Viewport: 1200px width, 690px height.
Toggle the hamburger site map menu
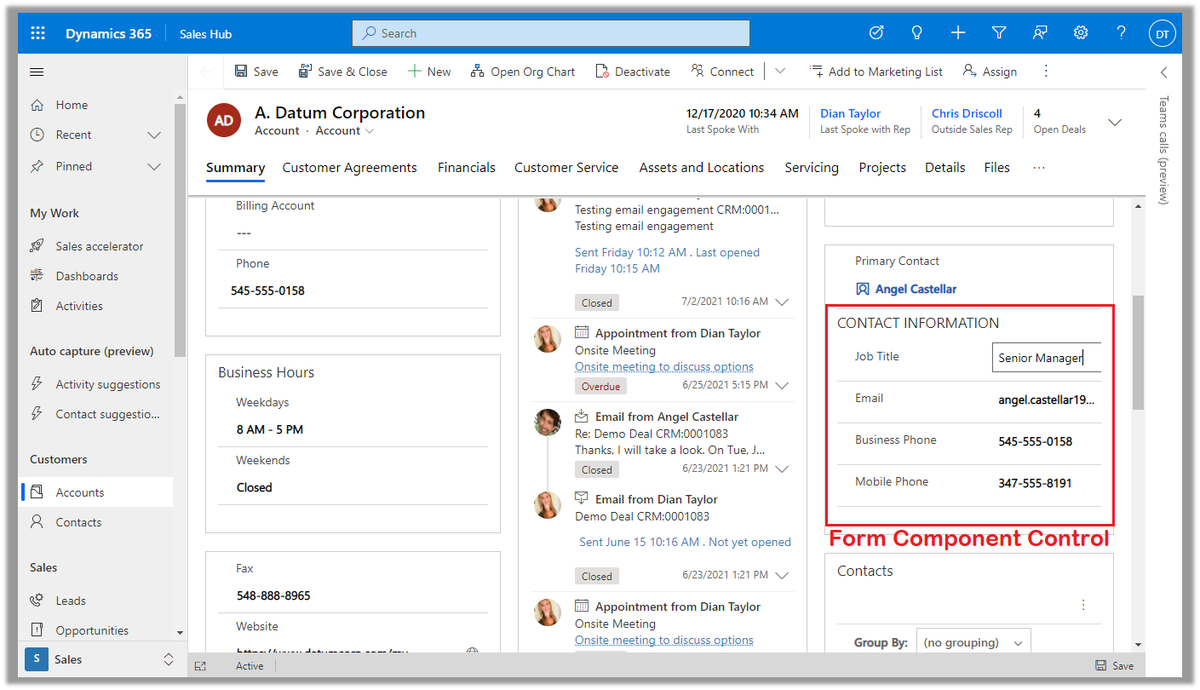(x=37, y=72)
